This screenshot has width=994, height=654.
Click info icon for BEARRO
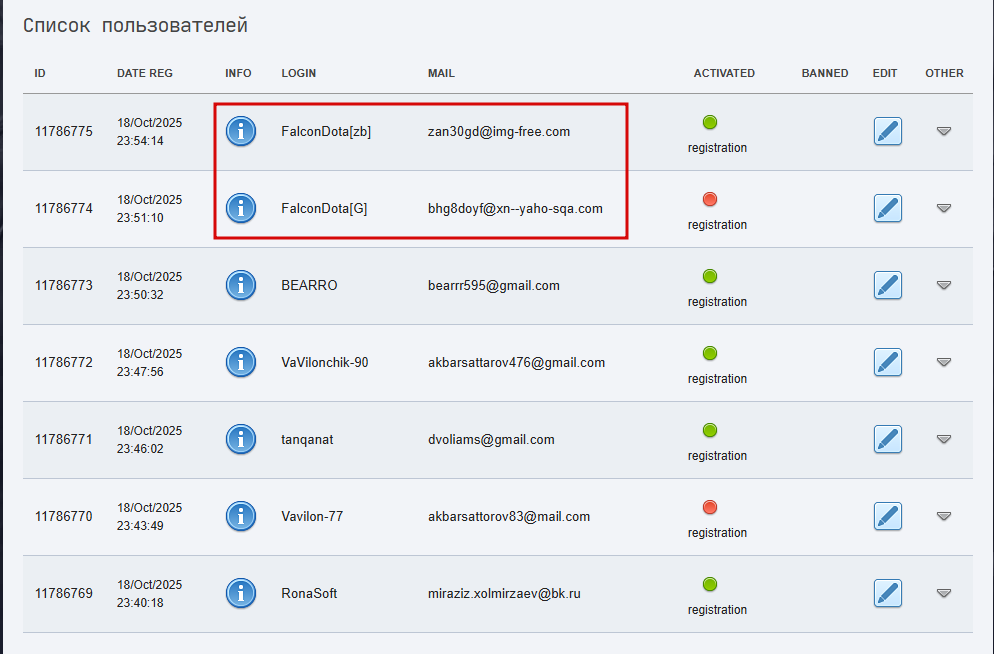(x=241, y=285)
